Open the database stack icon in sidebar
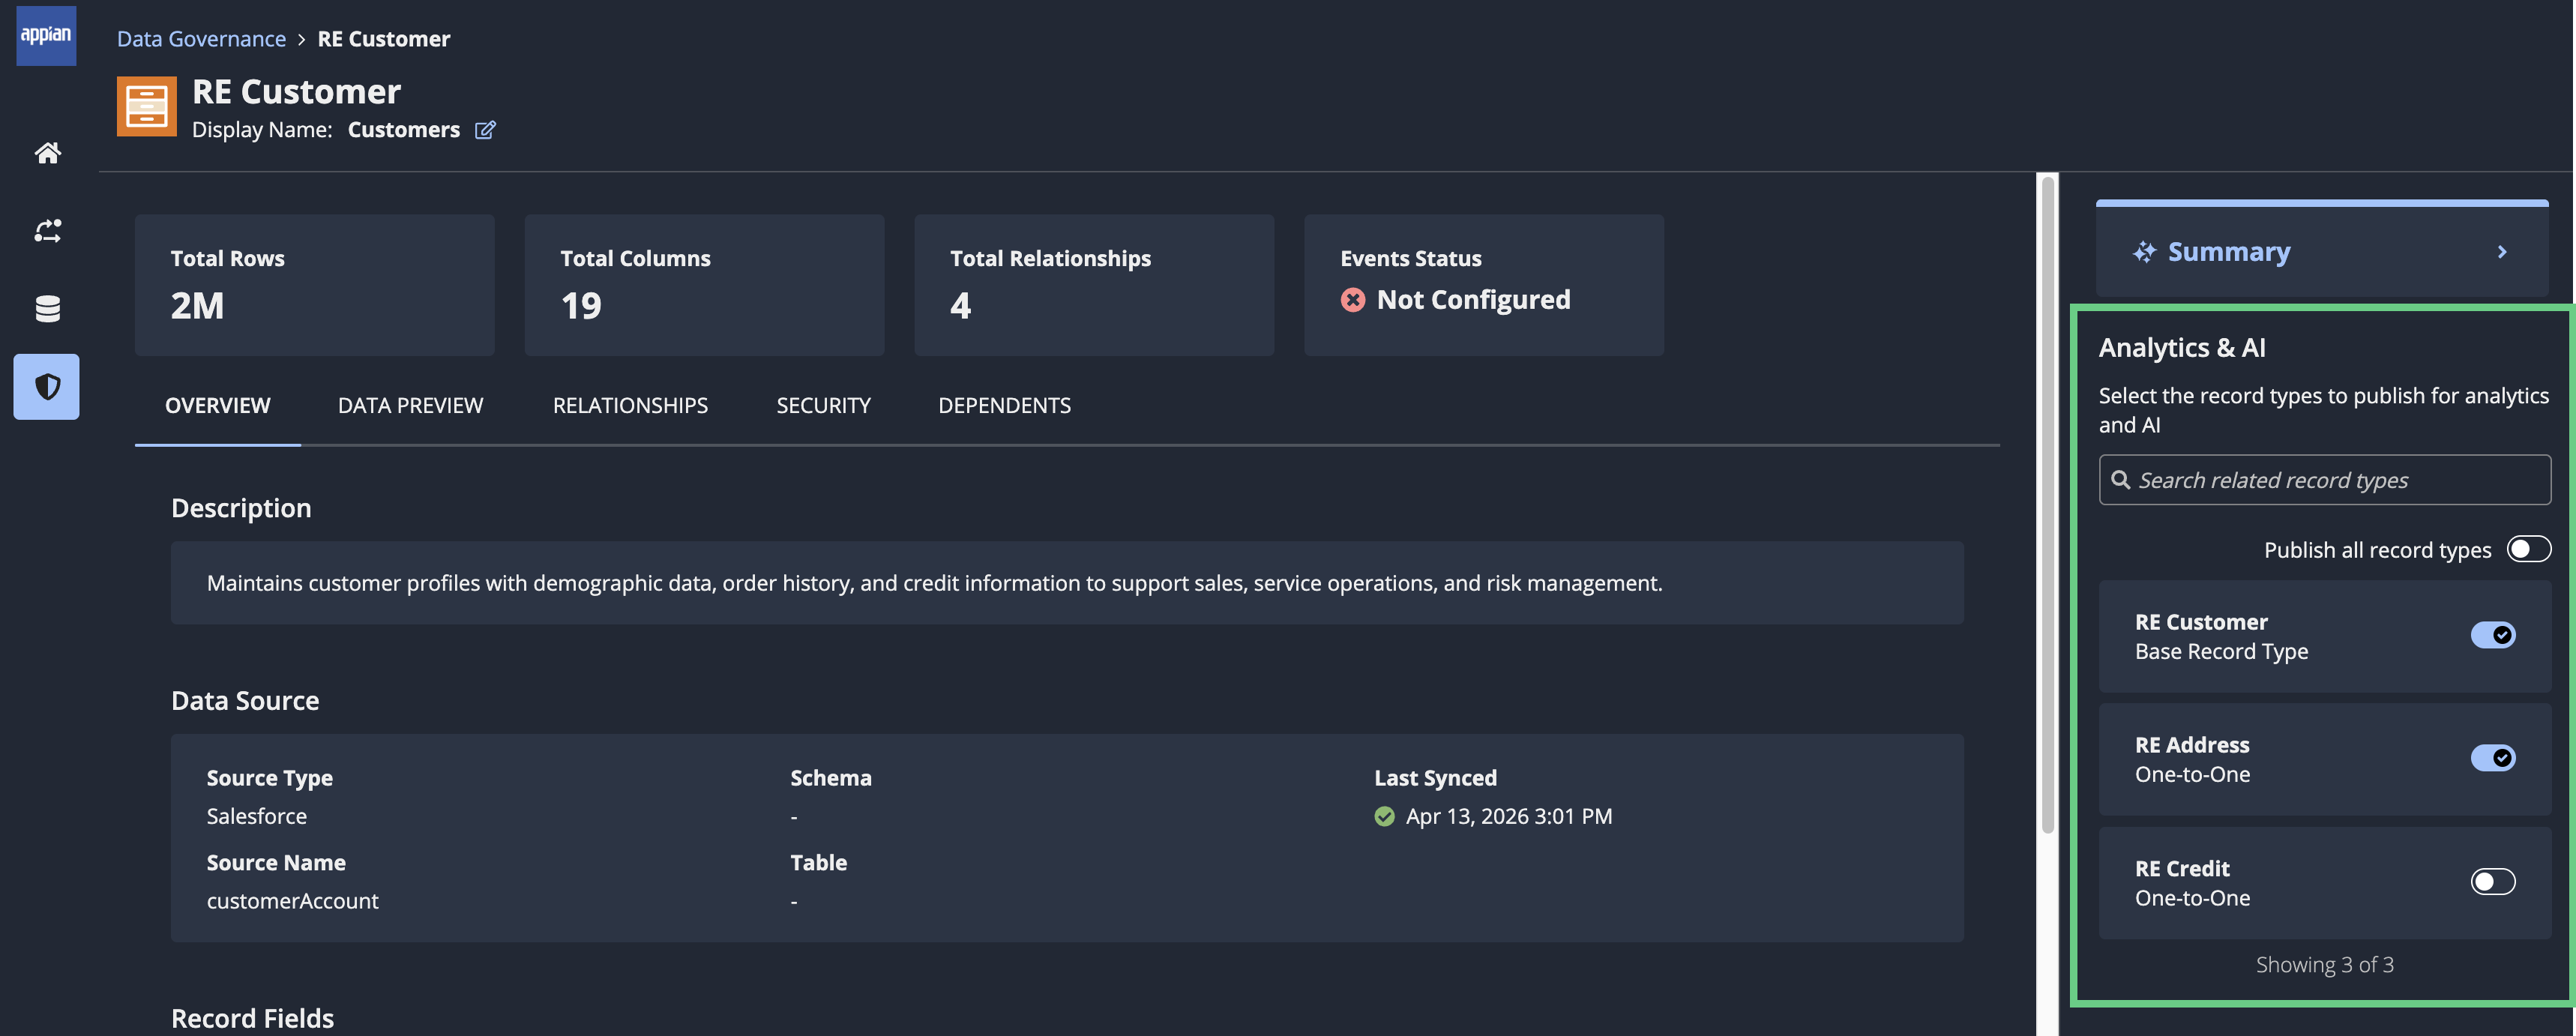This screenshot has width=2576, height=1036. (x=47, y=309)
